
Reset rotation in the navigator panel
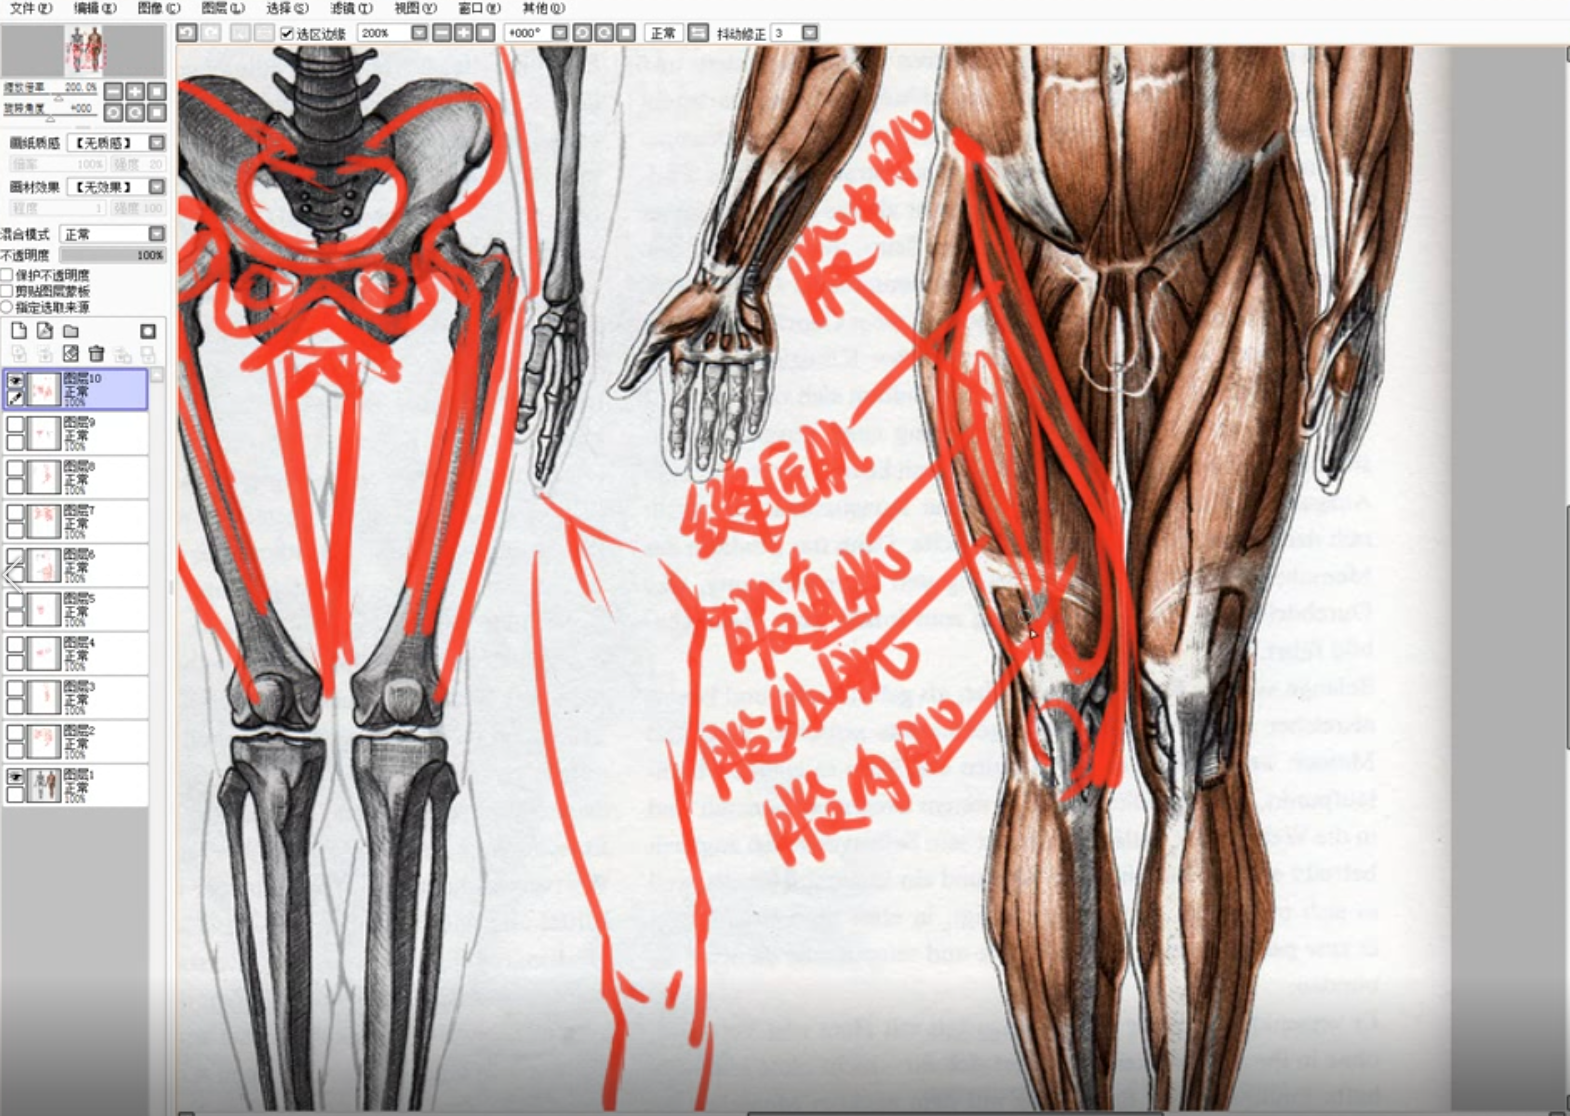156,113
